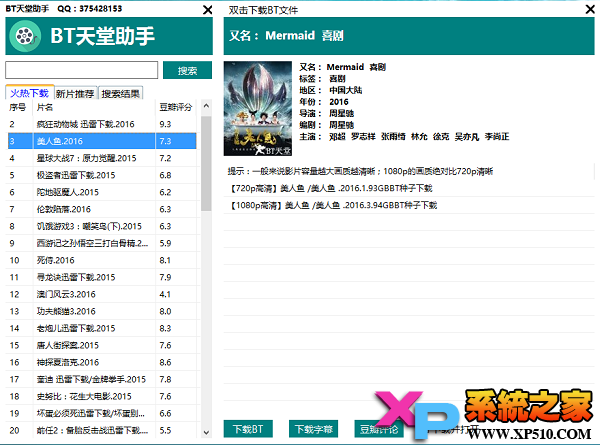600x445 pixels.
Task: Select row 陀地驱魔人.2015
Action: pyautogui.click(x=103, y=192)
